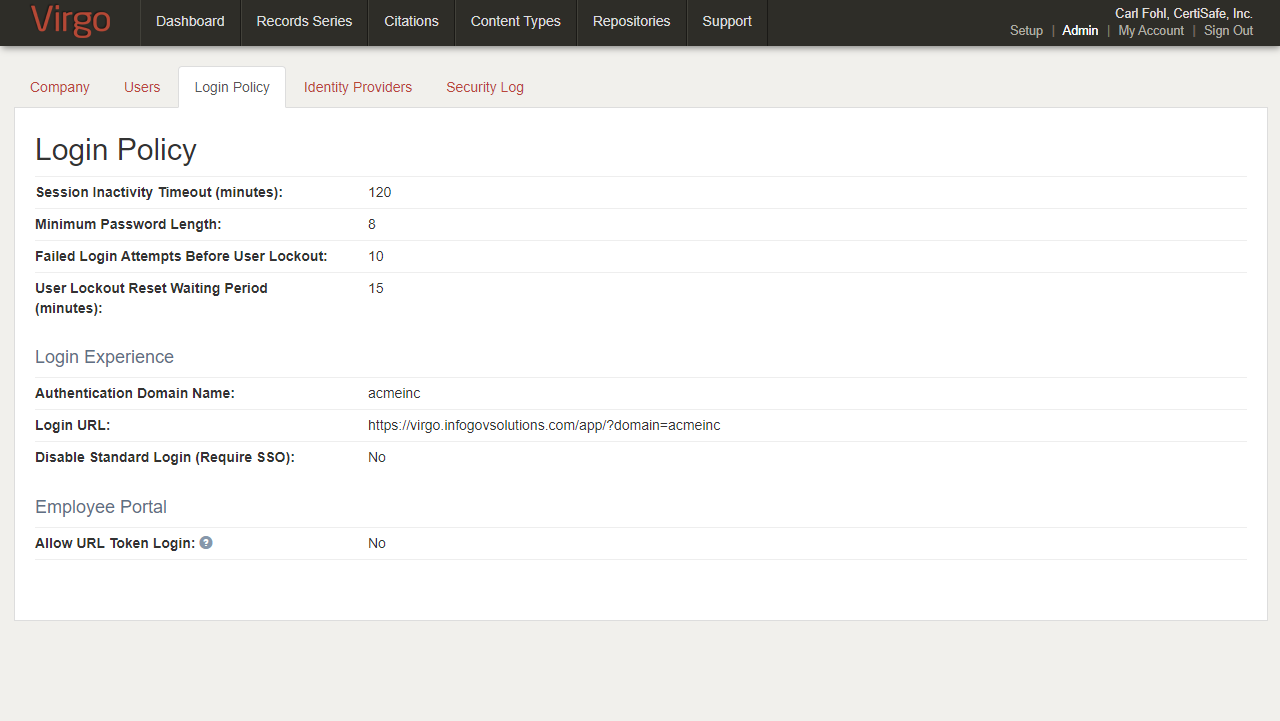
Task: View the Security Log tab
Action: coord(485,87)
